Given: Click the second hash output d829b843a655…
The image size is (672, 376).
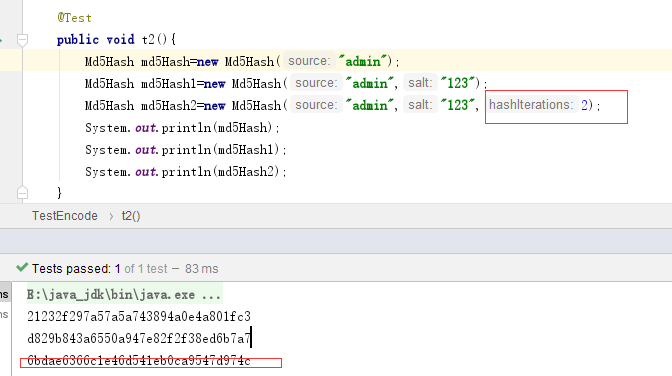Looking at the screenshot, I should click(139, 339).
